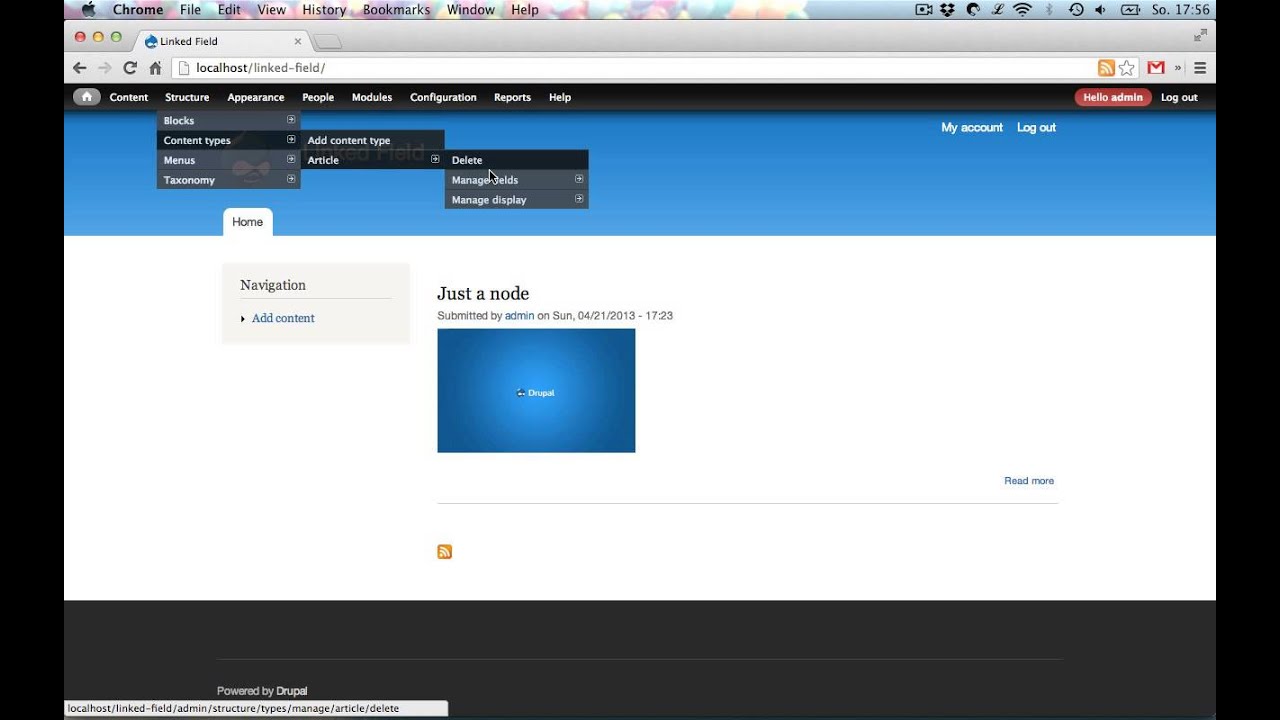
Task: Open the Chrome application menu
Action: 138,10
